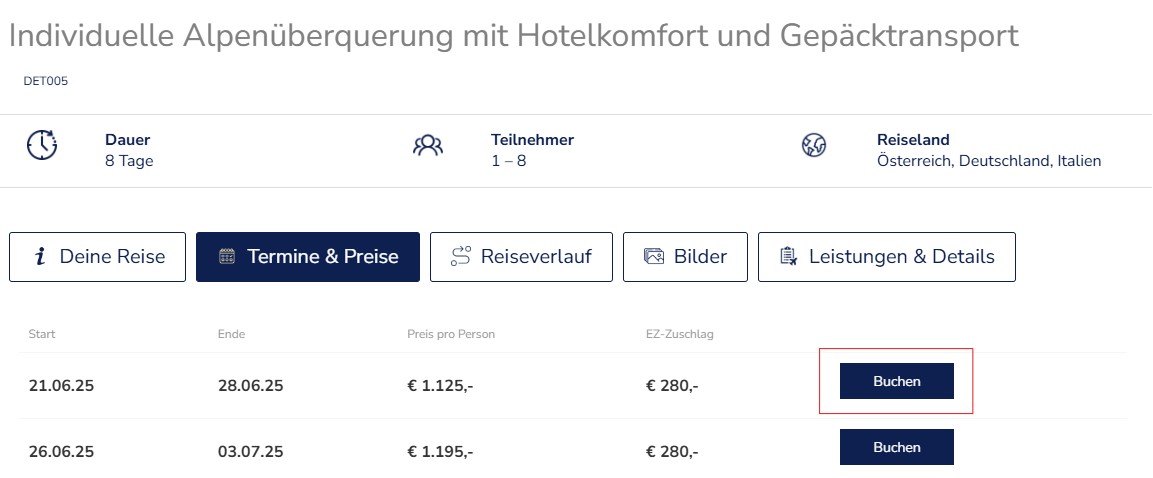1153x478 pixels.
Task: Book the trip starting 26.06.25
Action: pos(896,447)
